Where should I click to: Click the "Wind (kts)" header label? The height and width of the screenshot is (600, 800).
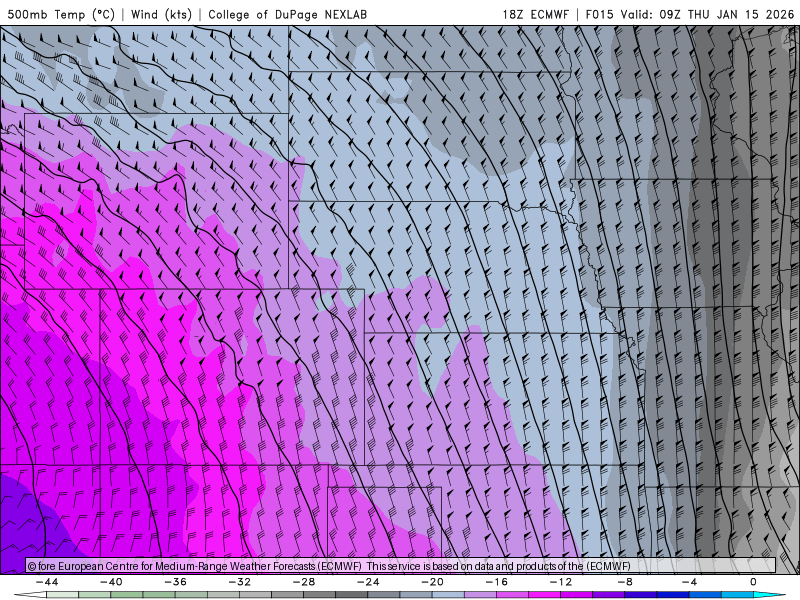(x=161, y=14)
